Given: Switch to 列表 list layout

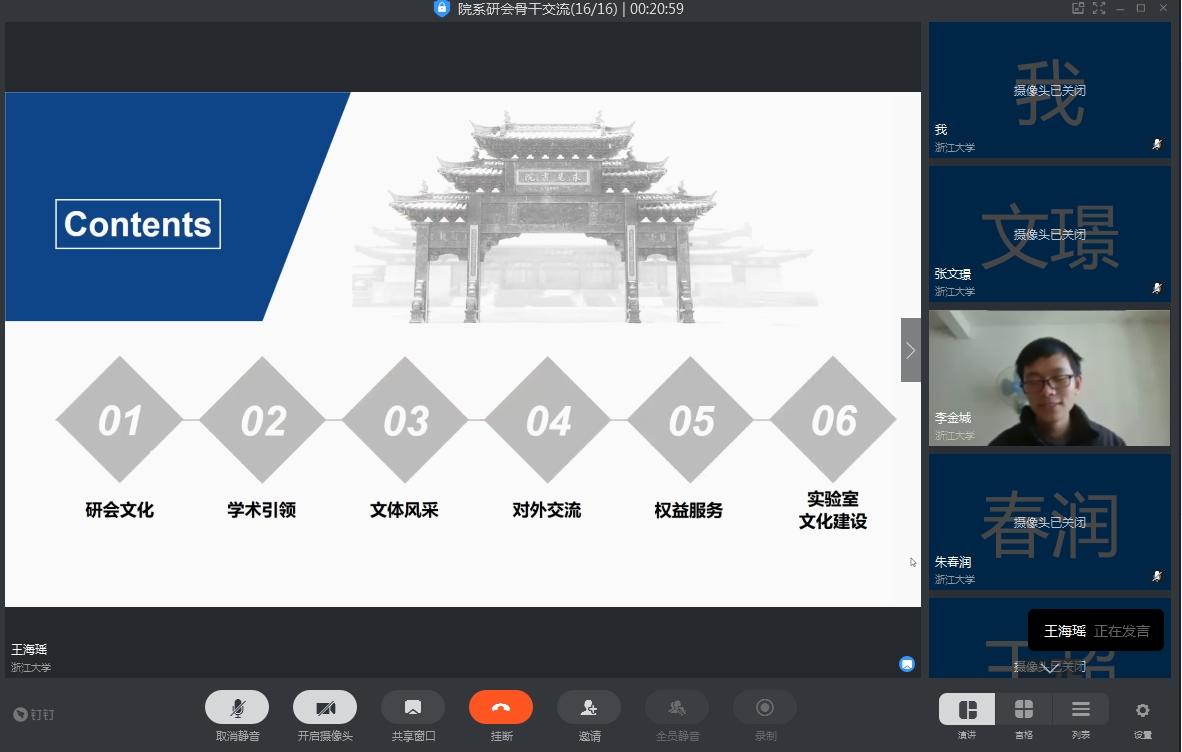Looking at the screenshot, I should pyautogui.click(x=1081, y=710).
